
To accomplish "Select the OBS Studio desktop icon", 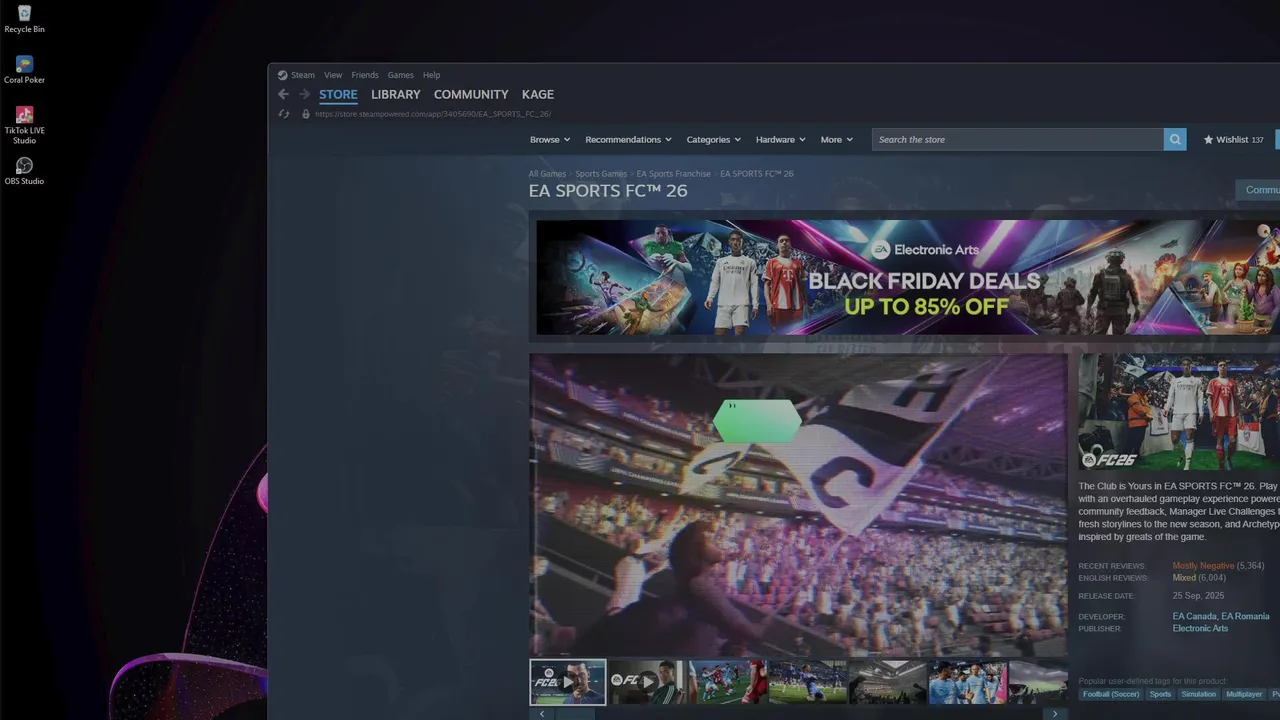I will coord(24,171).
